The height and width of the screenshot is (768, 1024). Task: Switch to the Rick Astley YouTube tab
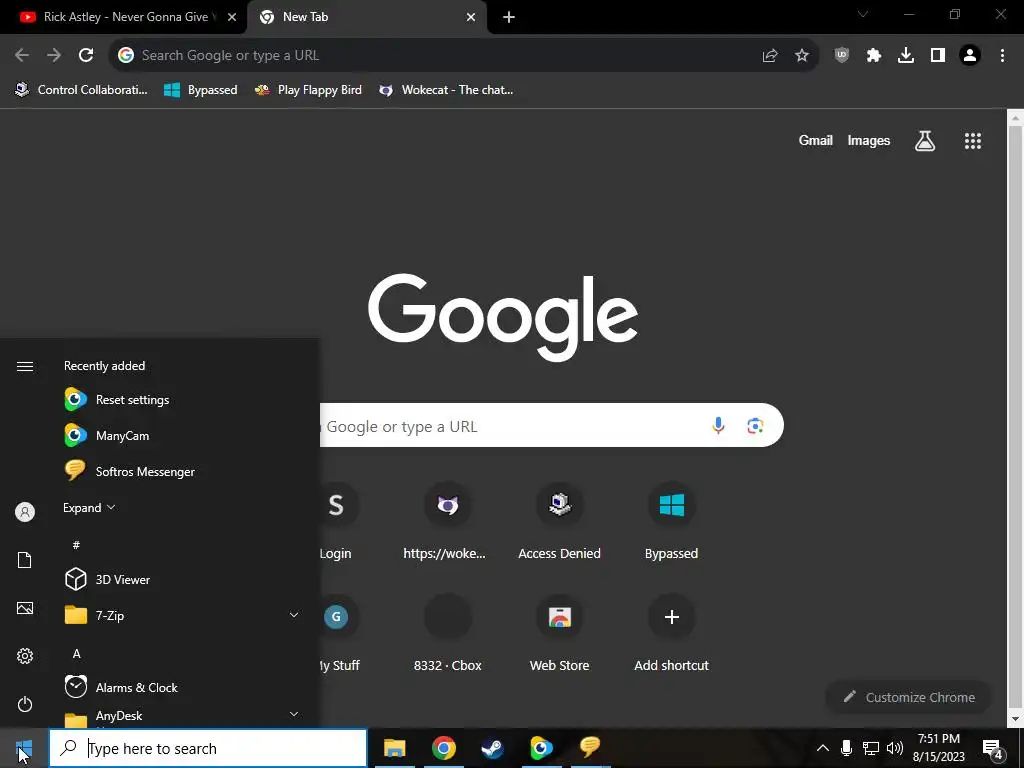click(x=123, y=17)
